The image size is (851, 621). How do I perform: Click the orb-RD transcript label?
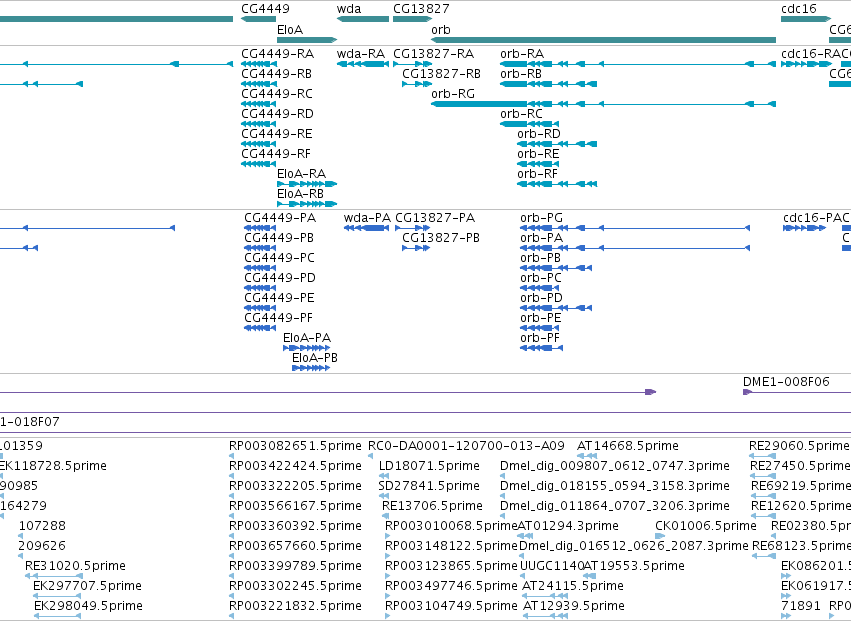(539, 134)
